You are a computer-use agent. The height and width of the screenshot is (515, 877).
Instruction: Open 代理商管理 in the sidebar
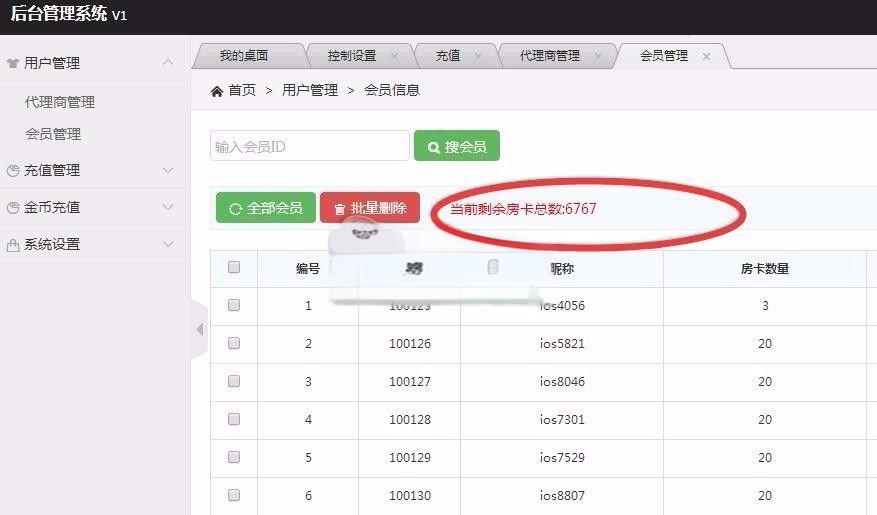60,102
